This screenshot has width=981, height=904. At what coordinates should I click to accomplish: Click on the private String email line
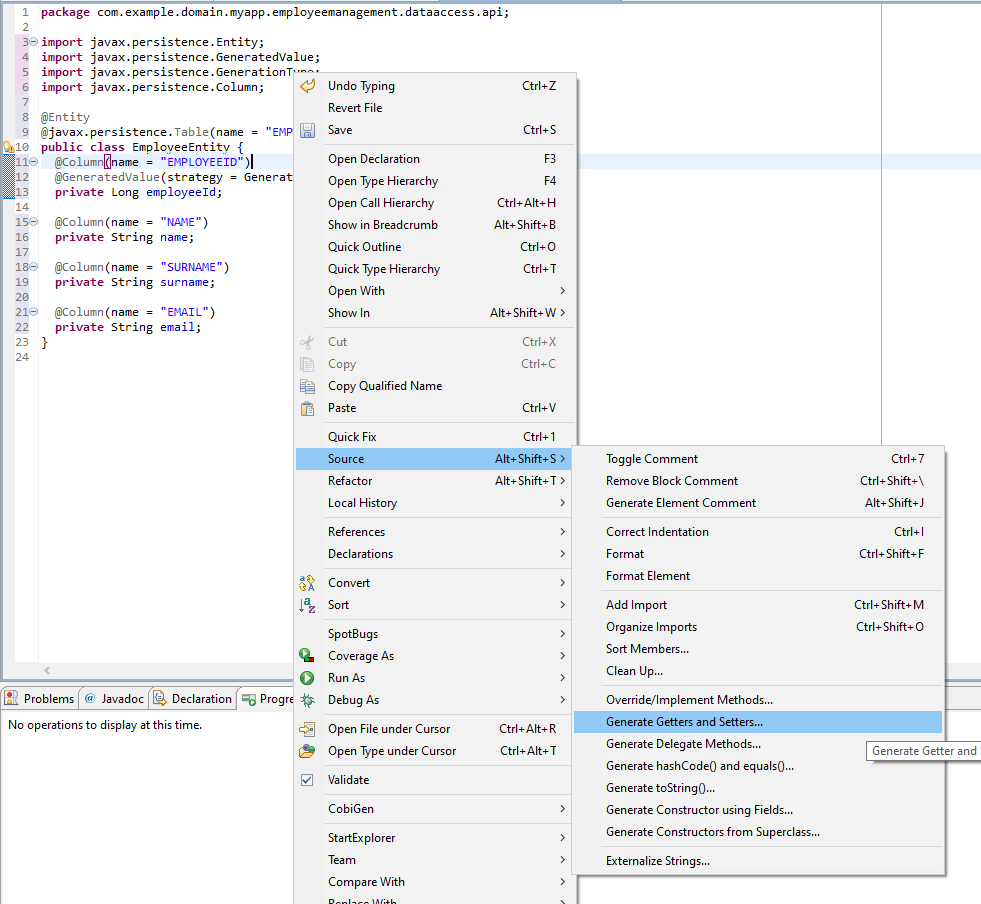[128, 327]
